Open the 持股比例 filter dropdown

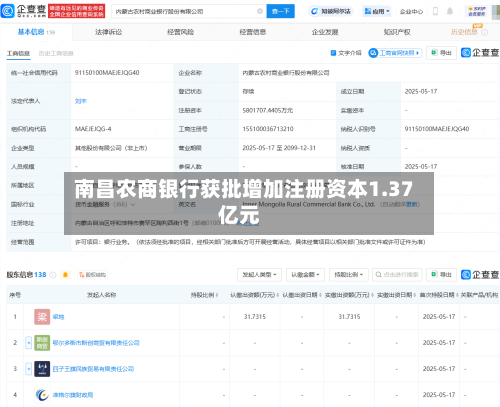(x=349, y=275)
